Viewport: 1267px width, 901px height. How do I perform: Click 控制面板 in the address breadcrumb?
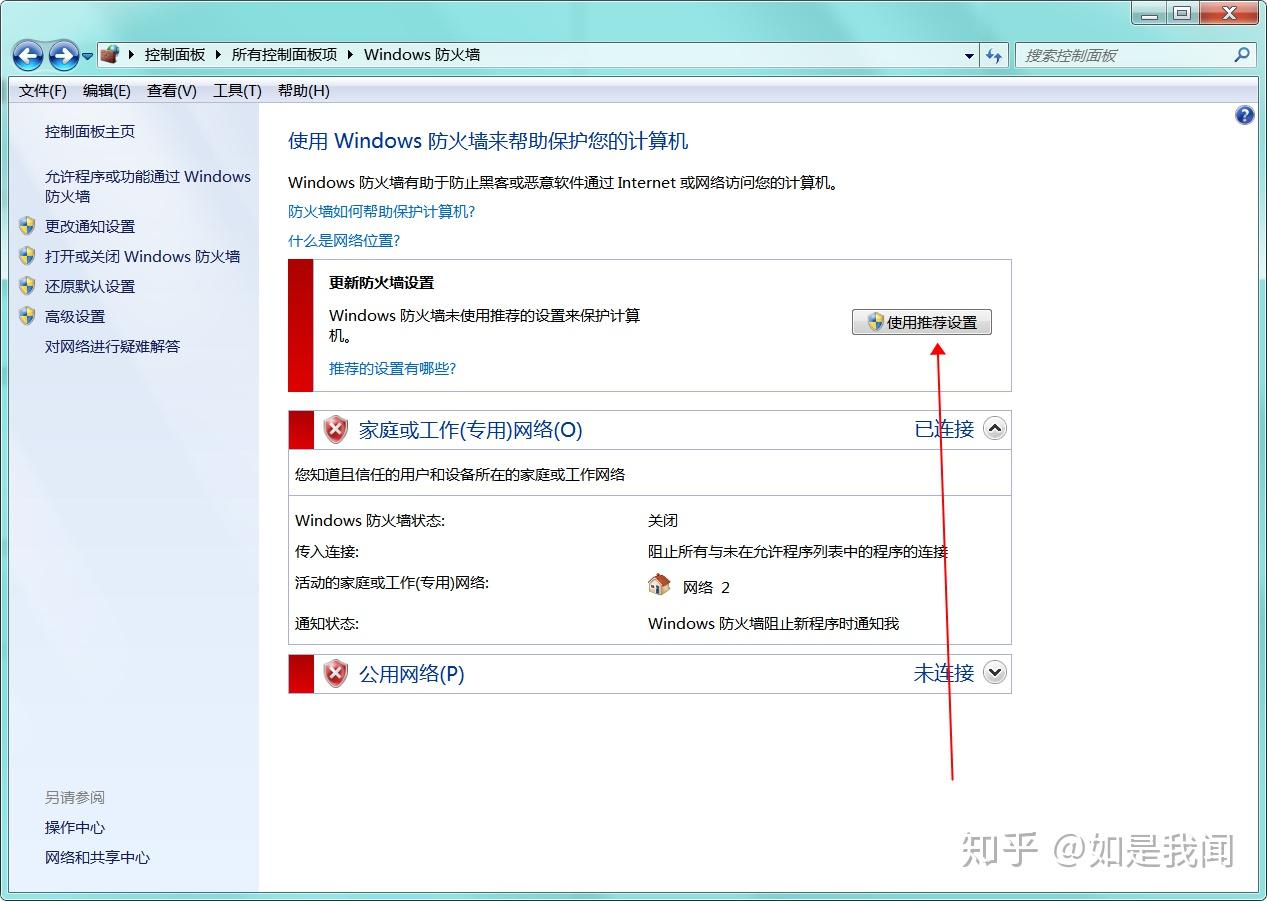tap(175, 55)
